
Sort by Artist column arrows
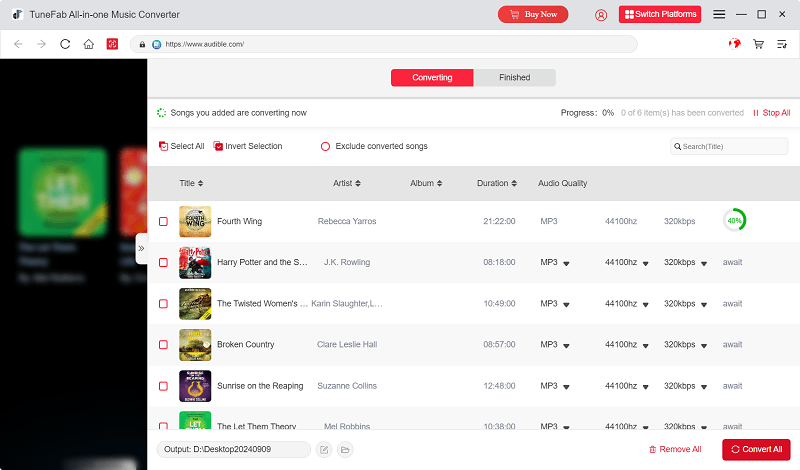coord(358,183)
